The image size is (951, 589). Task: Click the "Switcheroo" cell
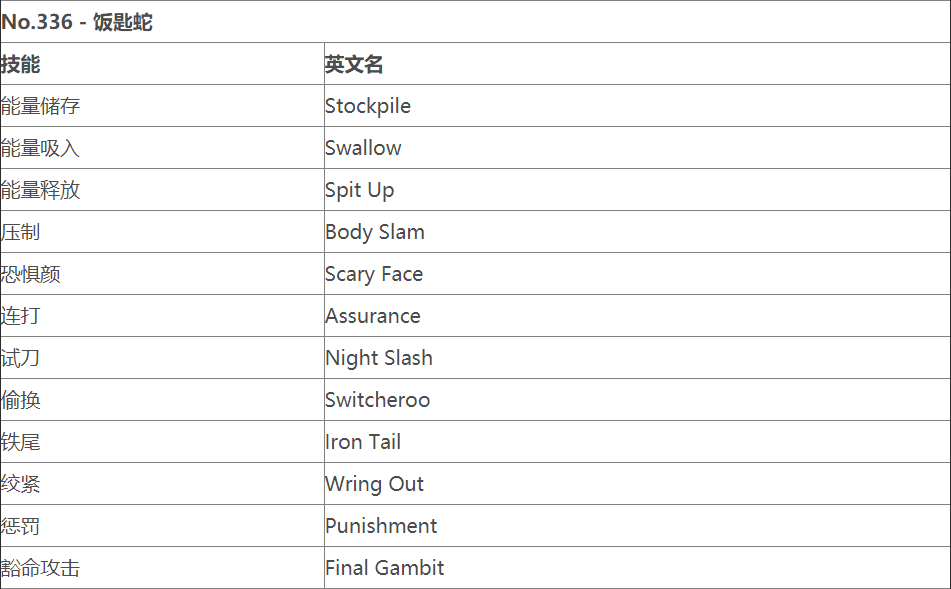(x=378, y=400)
